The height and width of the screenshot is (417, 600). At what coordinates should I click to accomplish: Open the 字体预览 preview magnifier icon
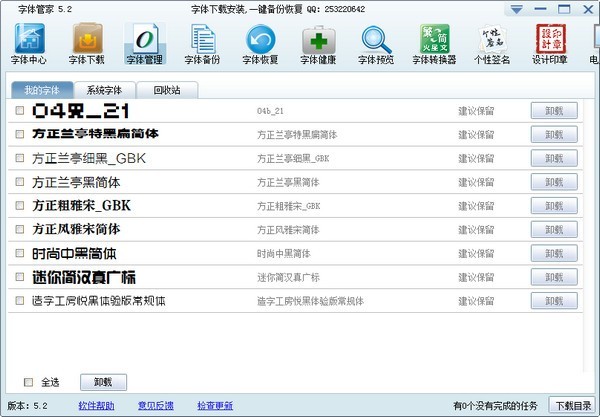pyautogui.click(x=377, y=45)
